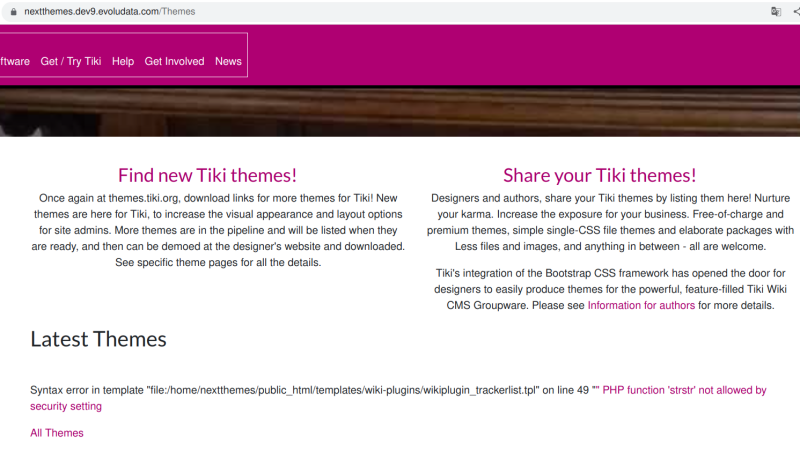Open the All Themes link

coord(57,433)
